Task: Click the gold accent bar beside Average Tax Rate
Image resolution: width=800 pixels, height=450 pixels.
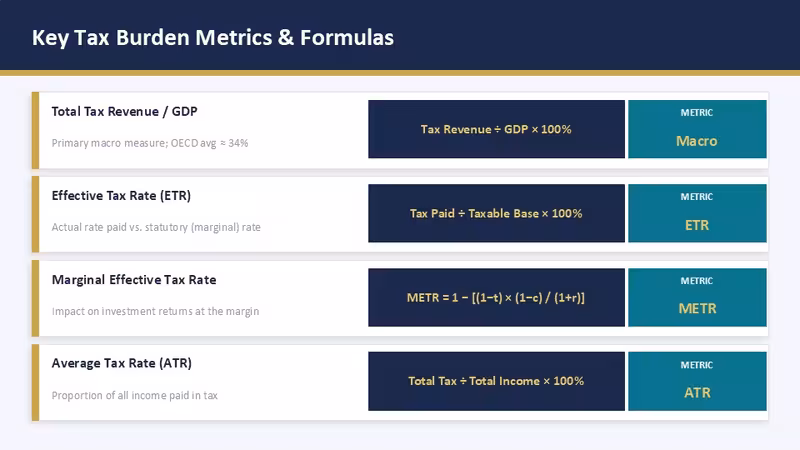Action: point(35,382)
